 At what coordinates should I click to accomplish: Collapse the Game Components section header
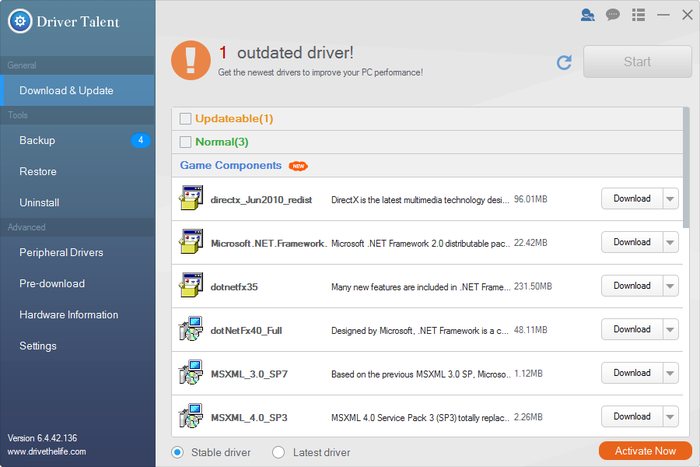(x=427, y=166)
